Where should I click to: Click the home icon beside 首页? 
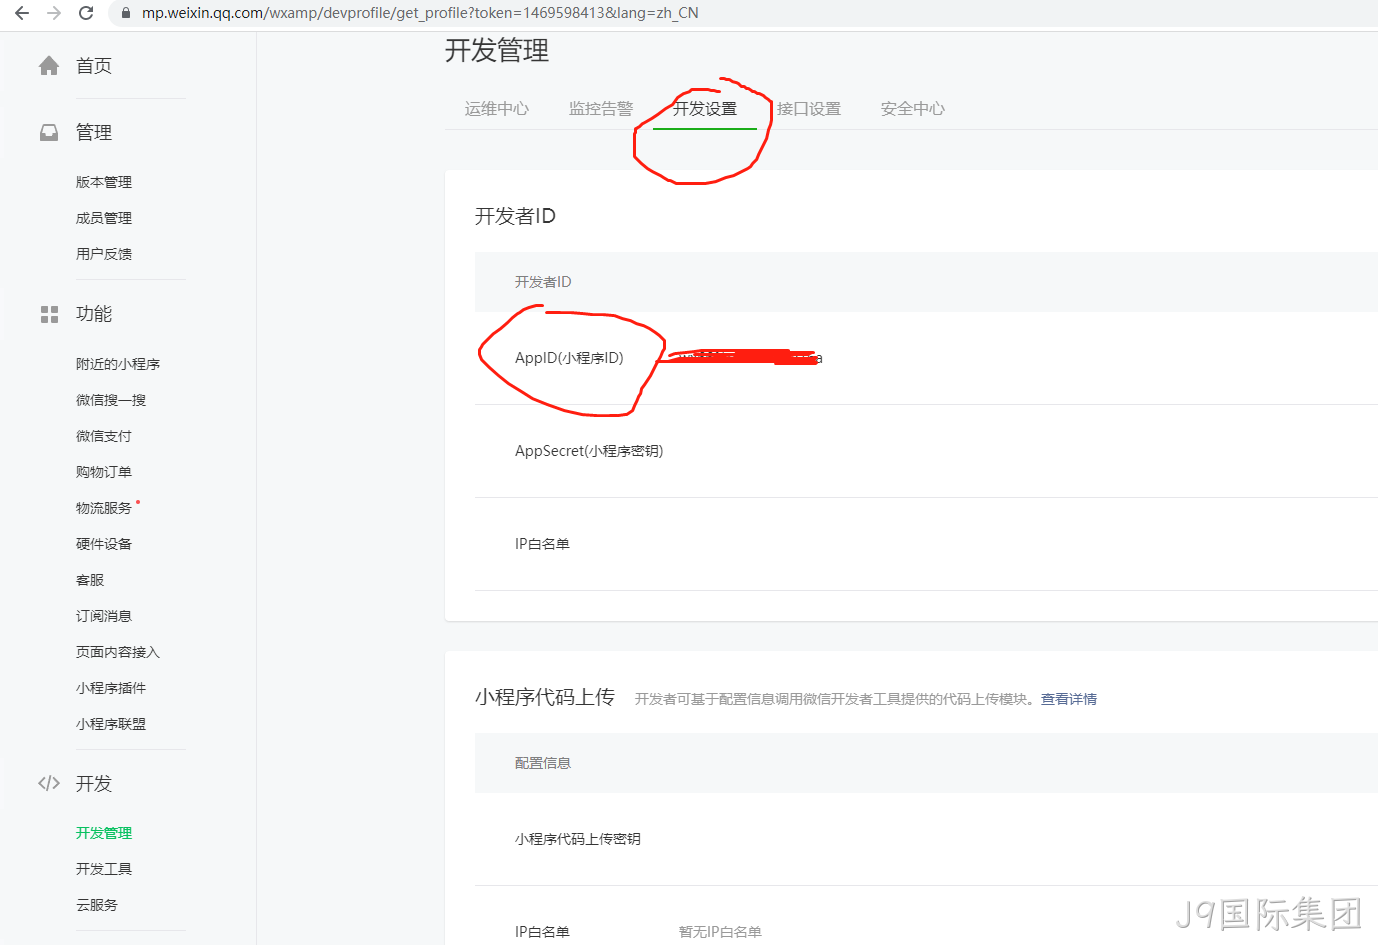click(x=49, y=66)
